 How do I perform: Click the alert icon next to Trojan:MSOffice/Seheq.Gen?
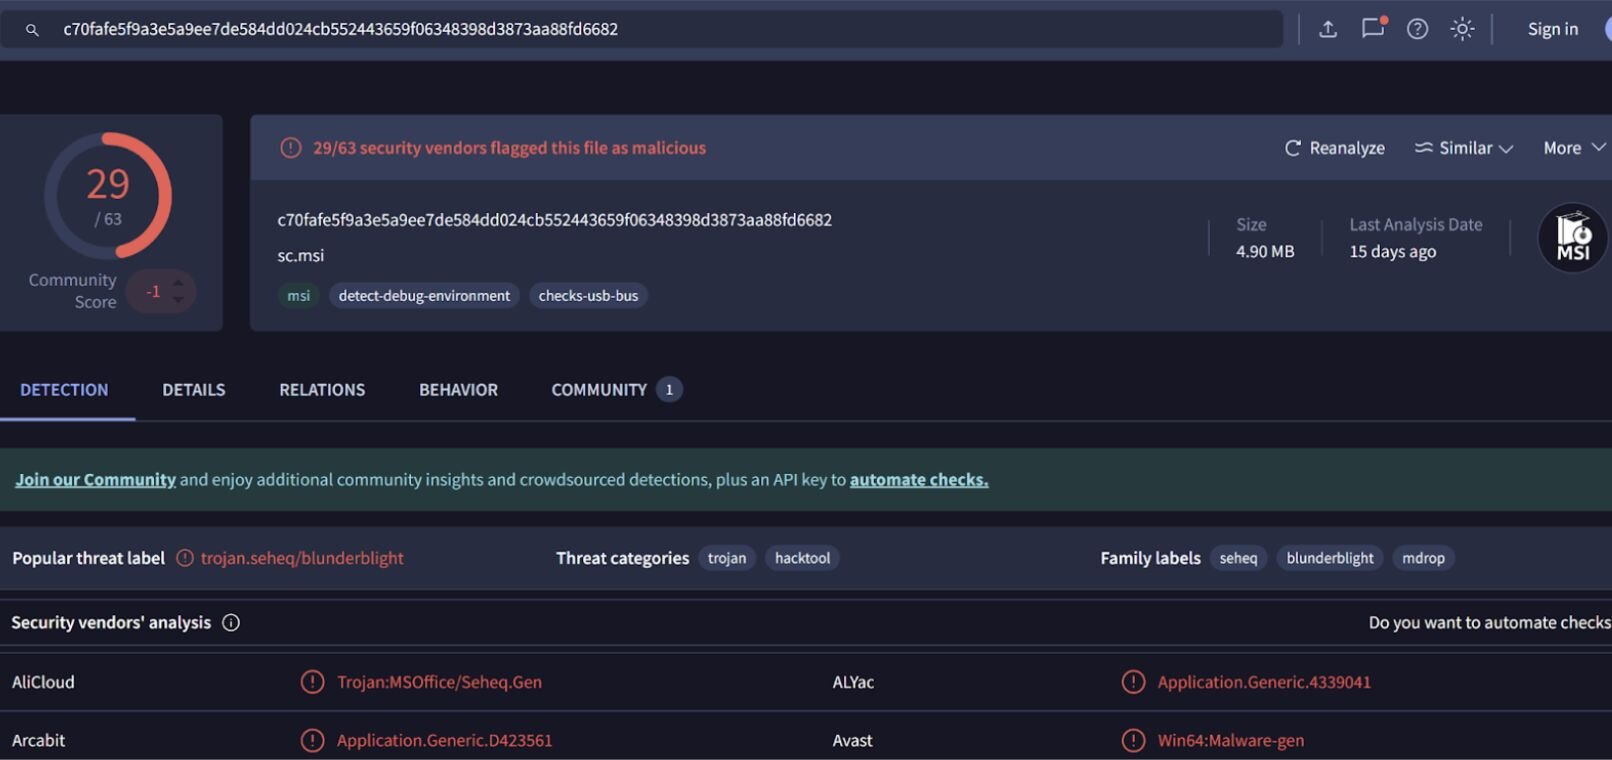pyautogui.click(x=312, y=682)
